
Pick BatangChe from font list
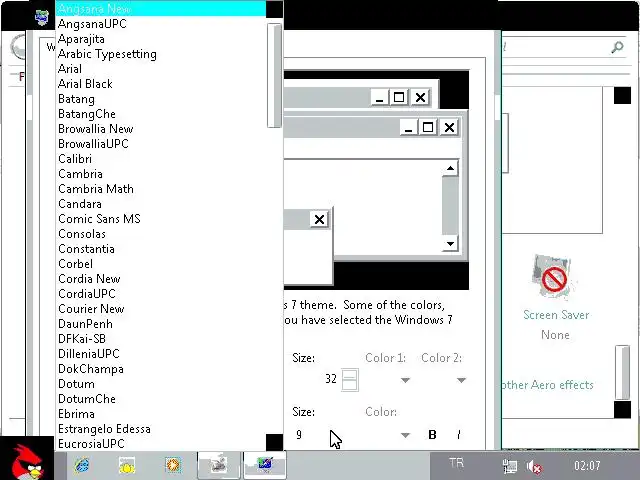coord(161,114)
